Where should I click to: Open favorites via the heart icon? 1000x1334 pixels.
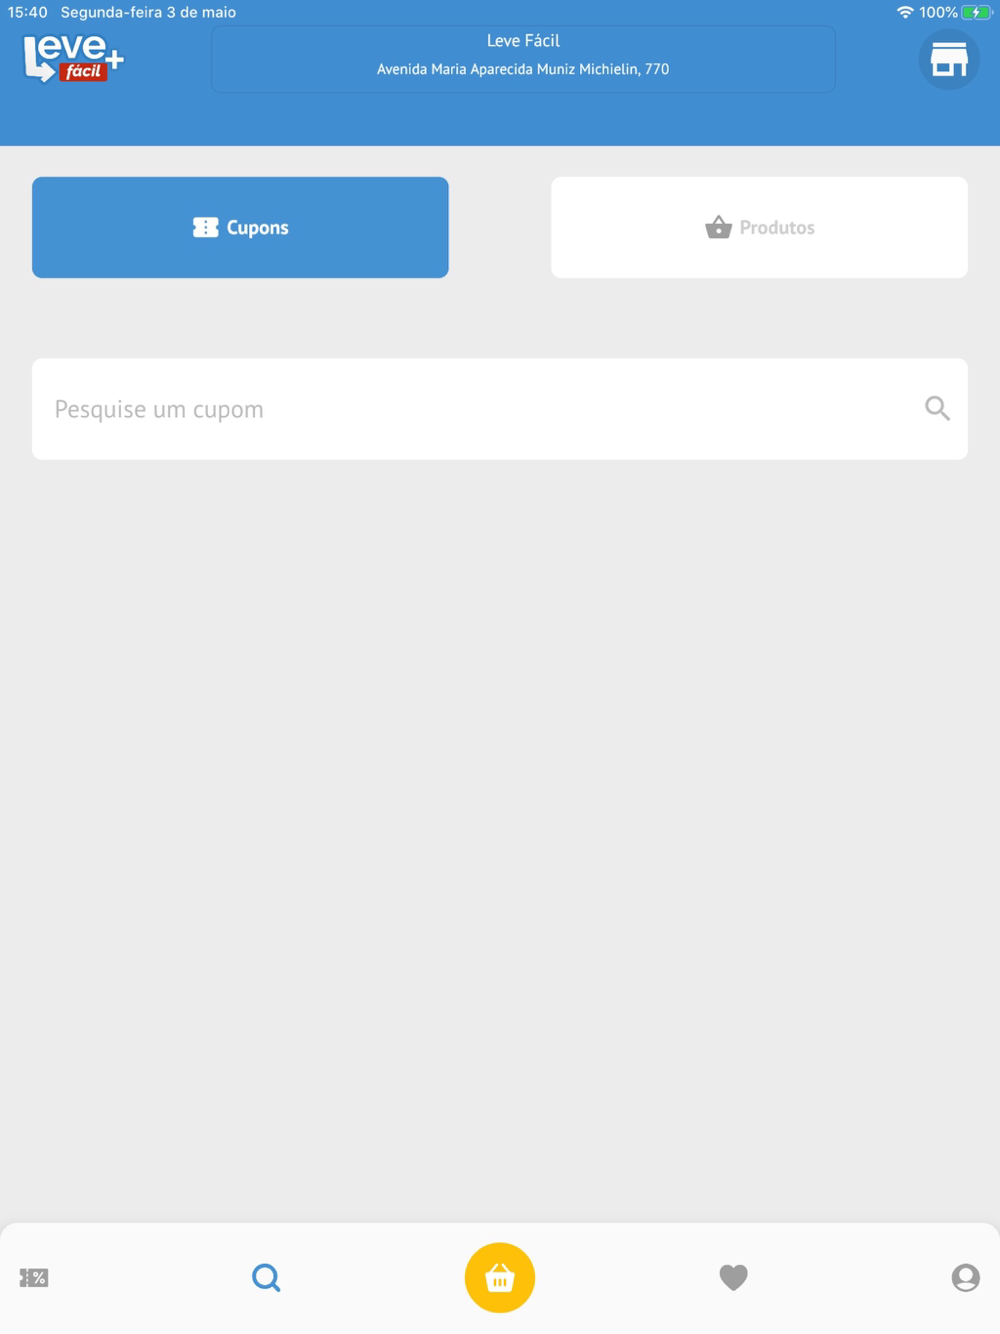(733, 1277)
